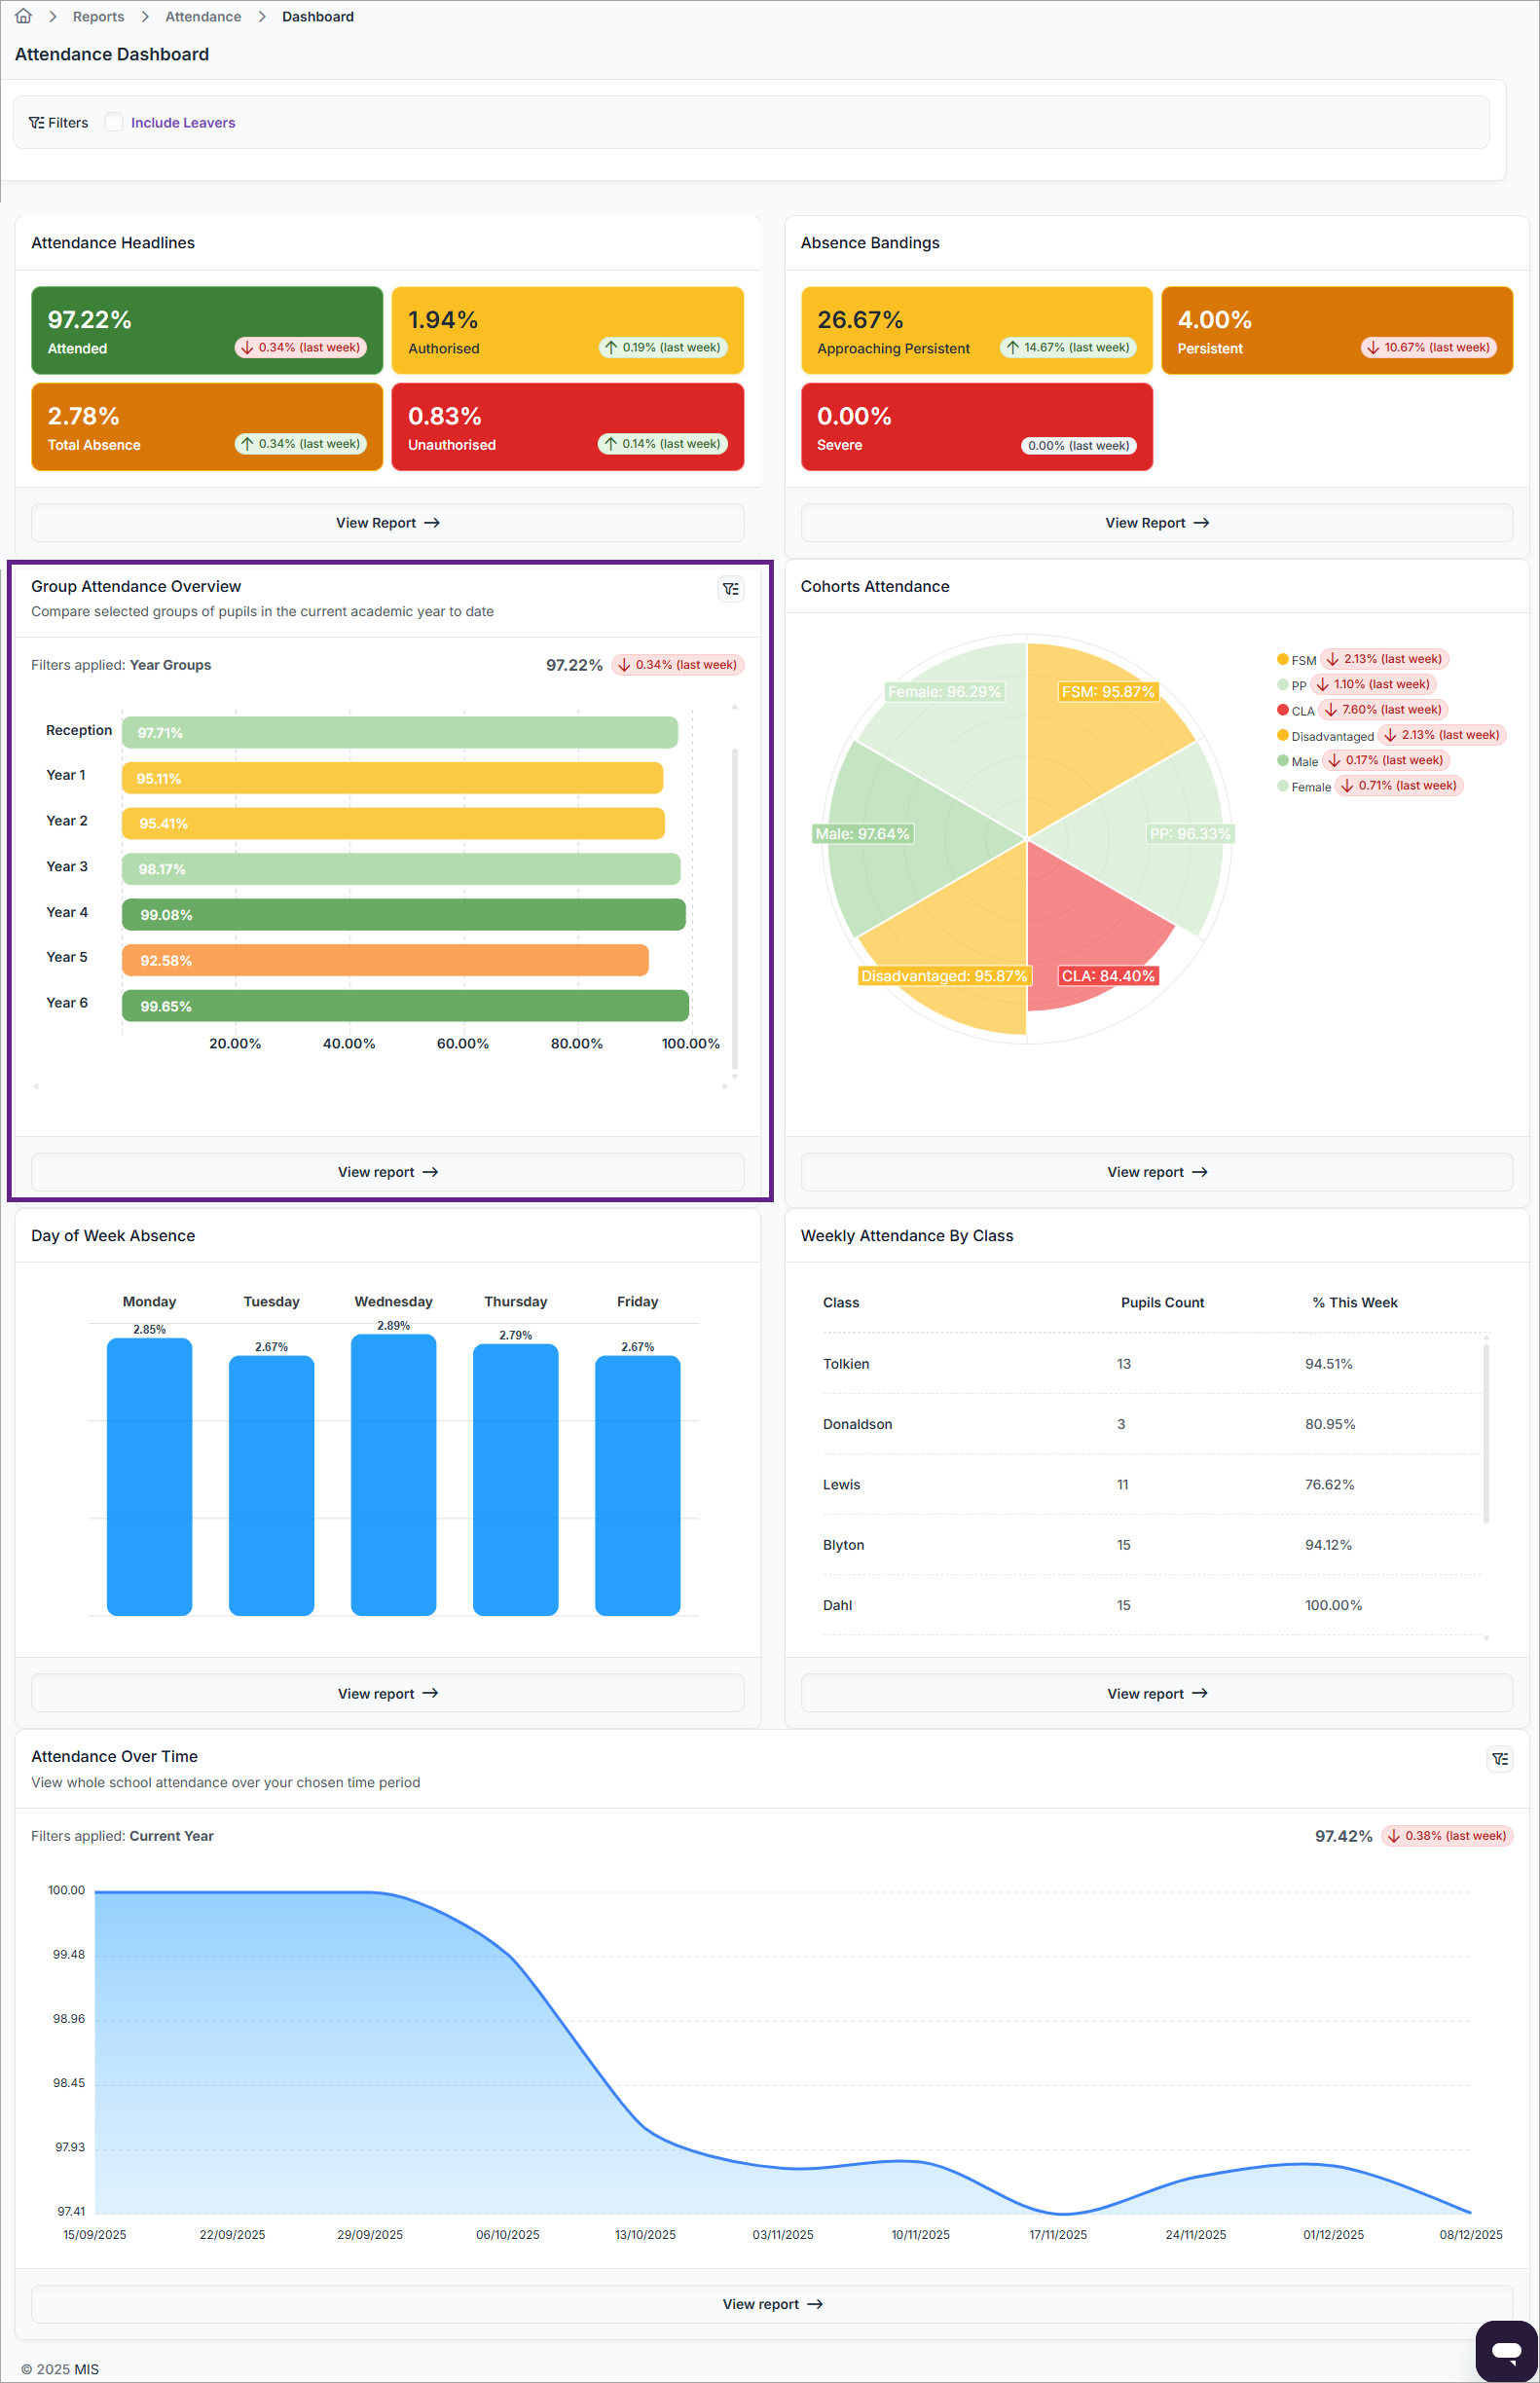Toggle FSM legend dot in Cohorts
Screen dimensions: 1540x2383
(x=1282, y=659)
